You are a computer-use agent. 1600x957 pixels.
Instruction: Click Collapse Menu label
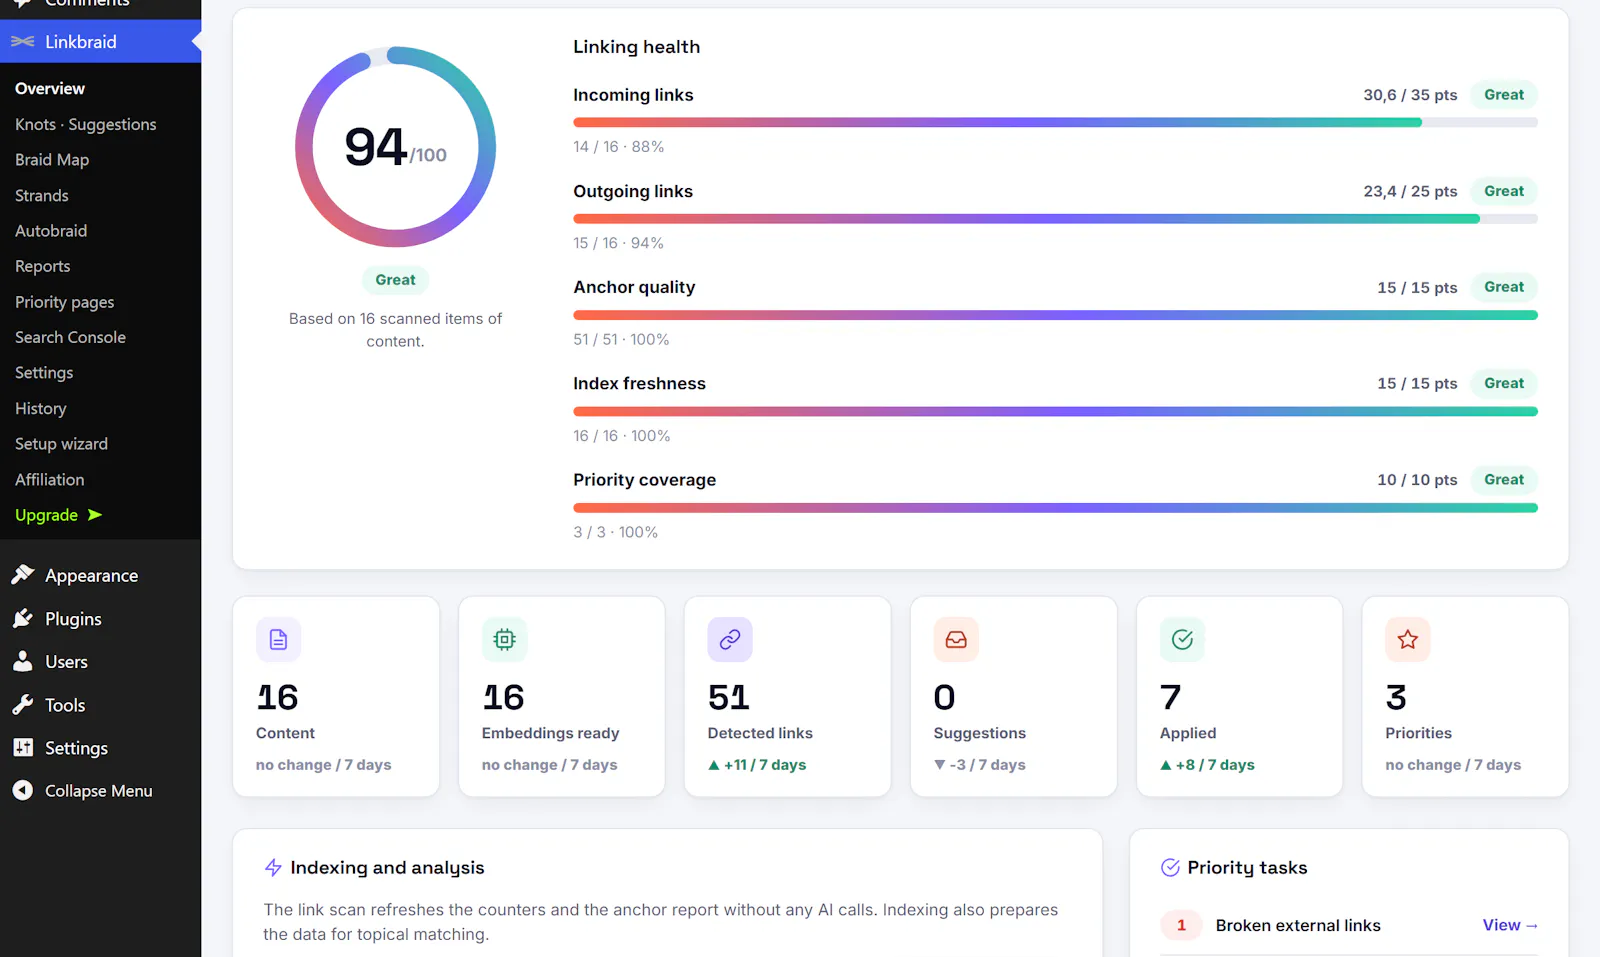(99, 791)
